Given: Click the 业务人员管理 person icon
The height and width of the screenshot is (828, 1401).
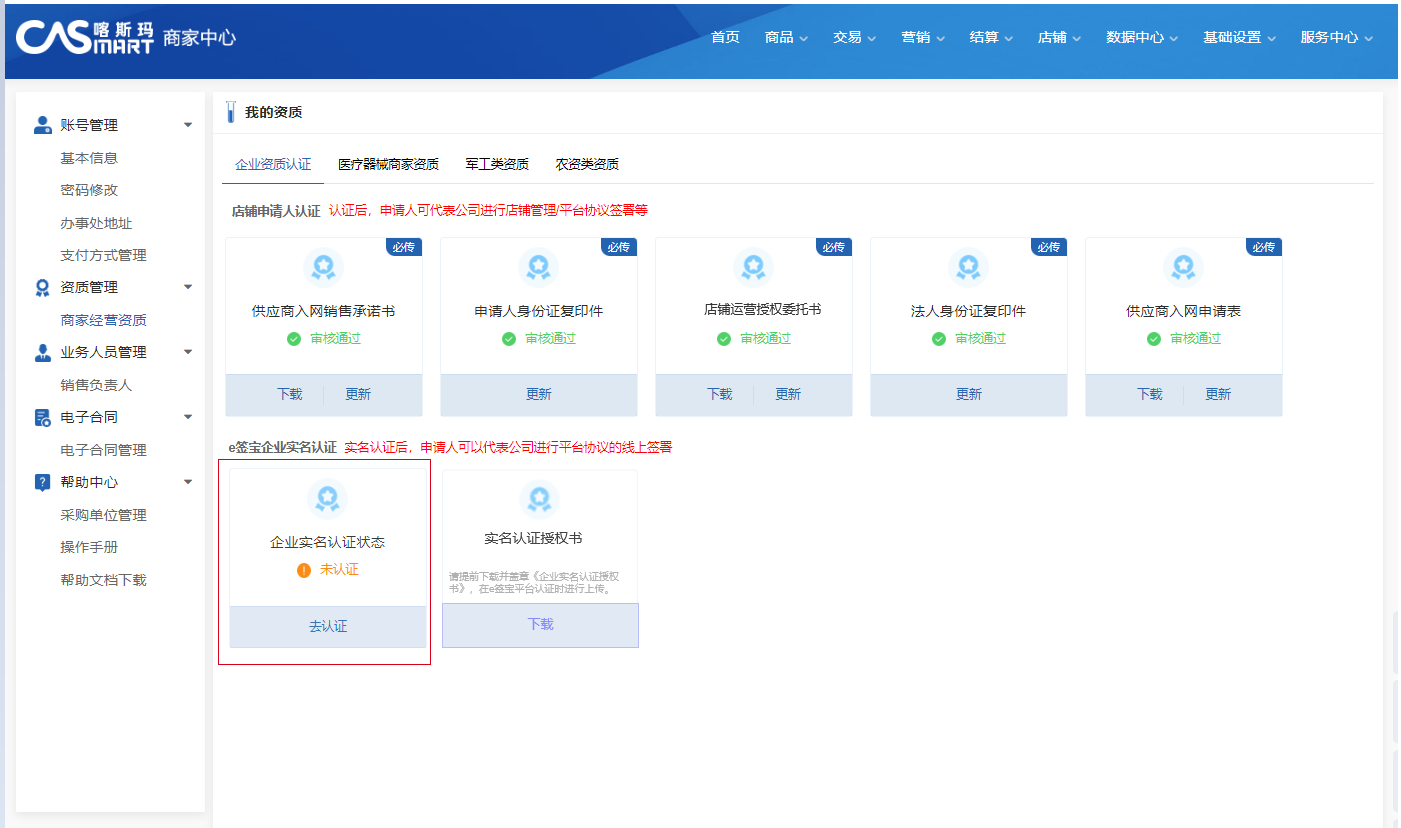Looking at the screenshot, I should coord(42,352).
